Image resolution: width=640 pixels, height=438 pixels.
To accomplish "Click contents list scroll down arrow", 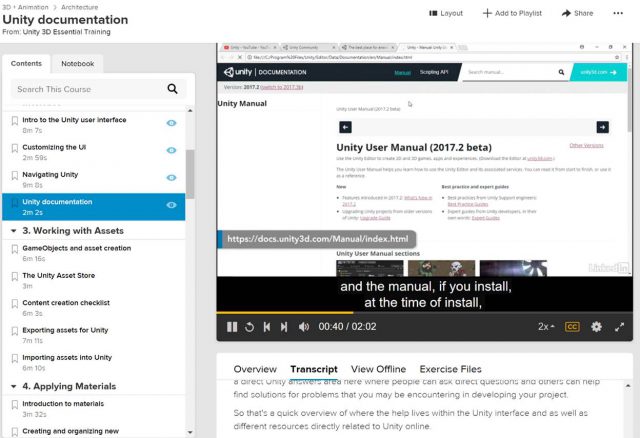I will (190, 432).
